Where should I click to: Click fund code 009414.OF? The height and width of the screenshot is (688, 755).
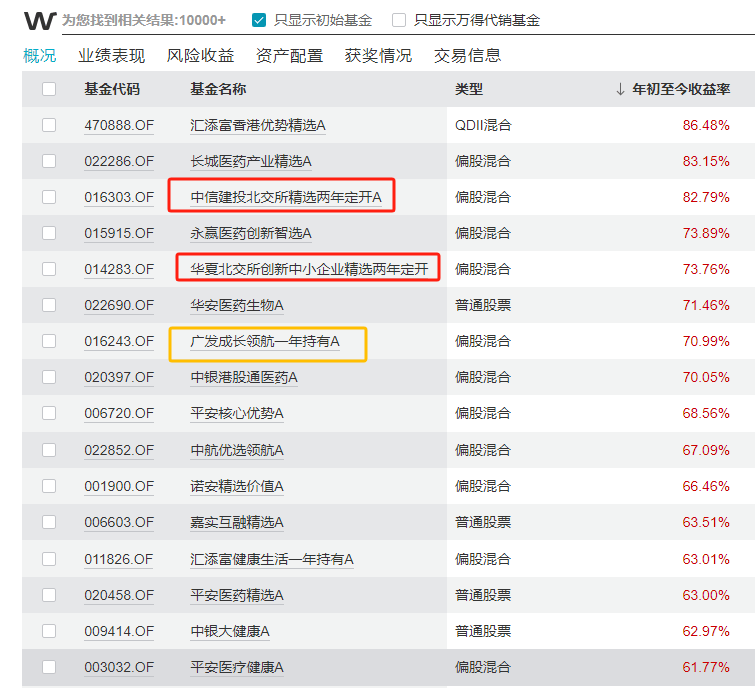pos(119,631)
